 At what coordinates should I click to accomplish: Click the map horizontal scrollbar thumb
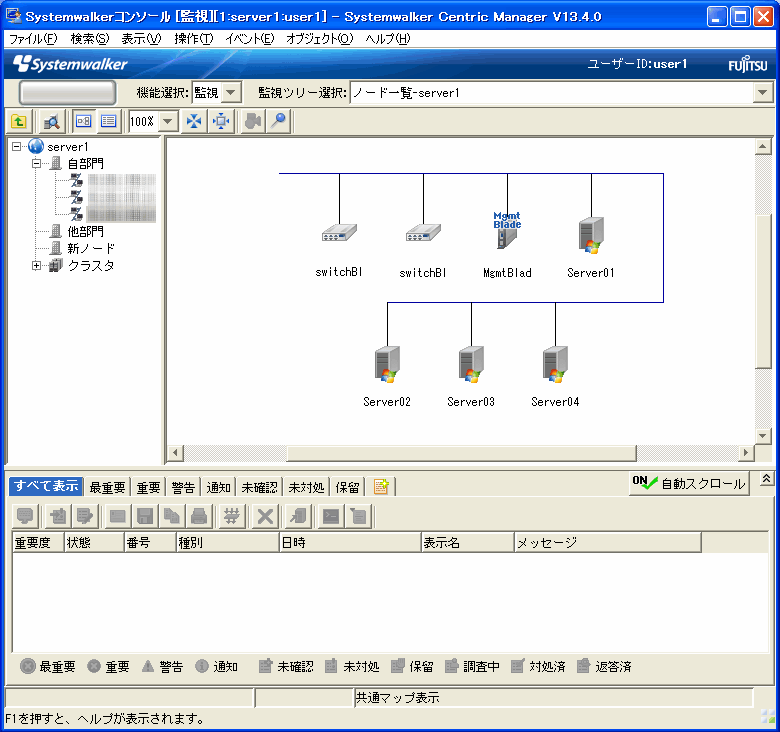coord(462,453)
